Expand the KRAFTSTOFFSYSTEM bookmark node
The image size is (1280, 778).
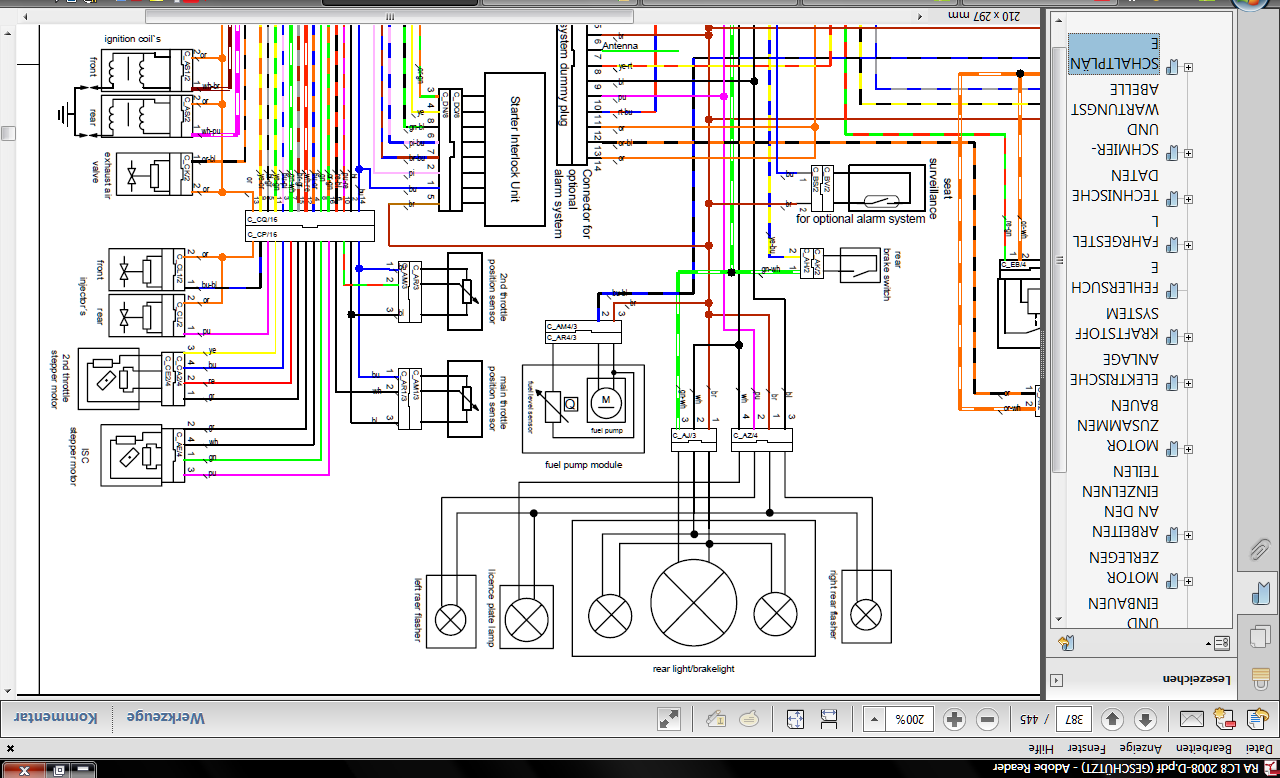pyautogui.click(x=1188, y=335)
